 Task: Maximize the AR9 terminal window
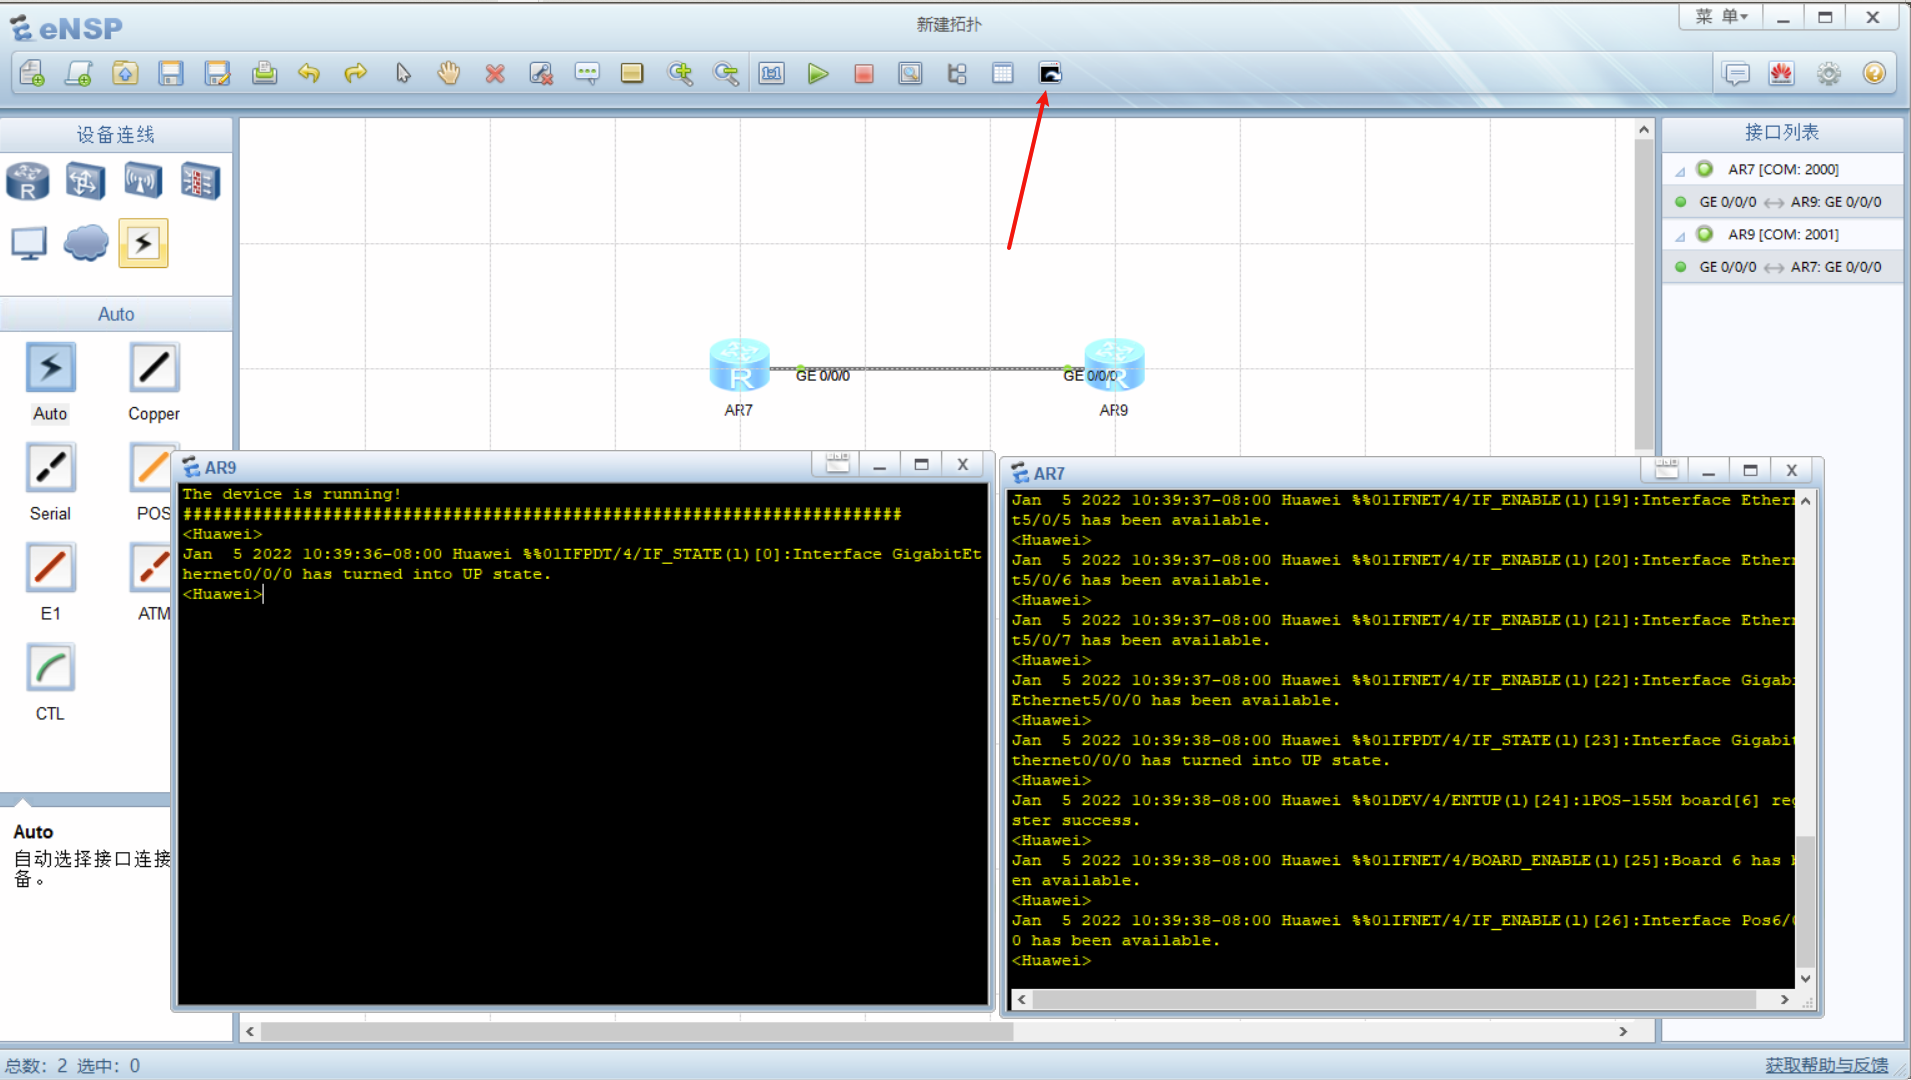pos(921,464)
